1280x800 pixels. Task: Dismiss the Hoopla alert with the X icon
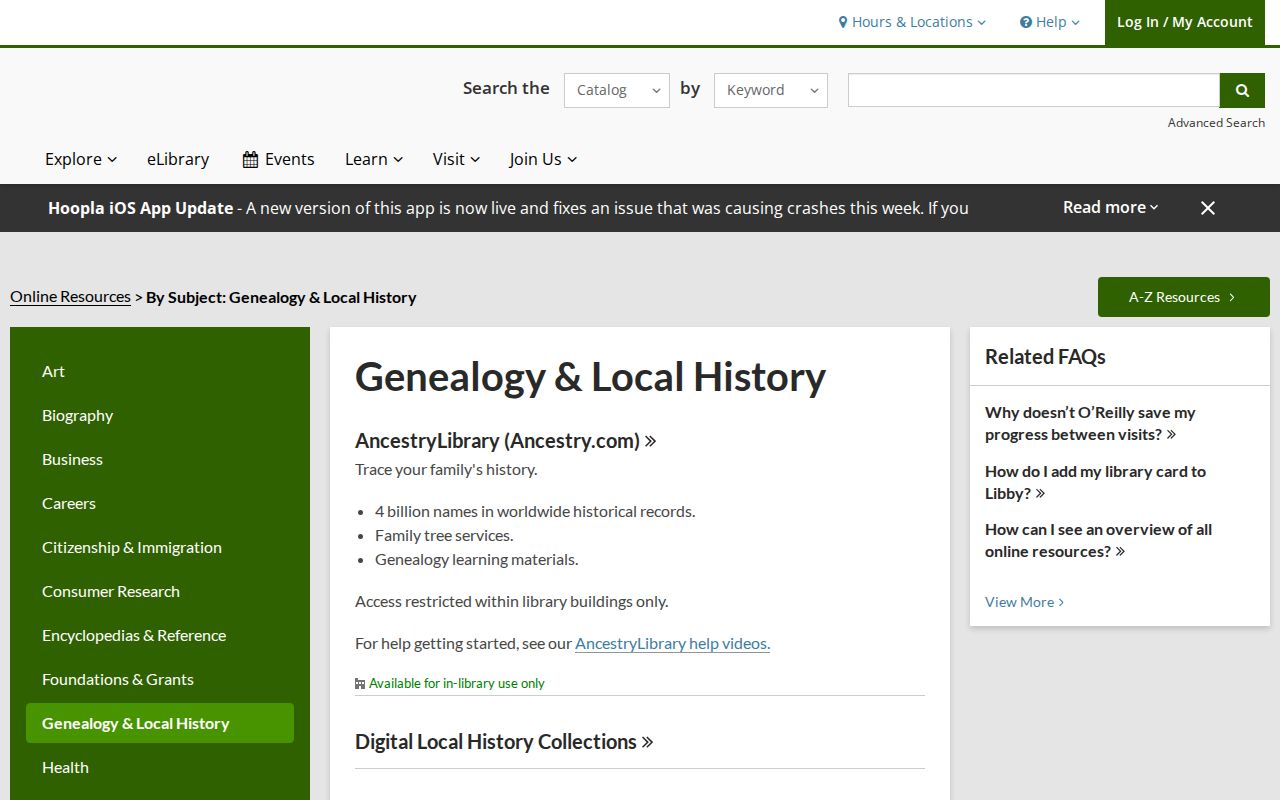[x=1208, y=208]
